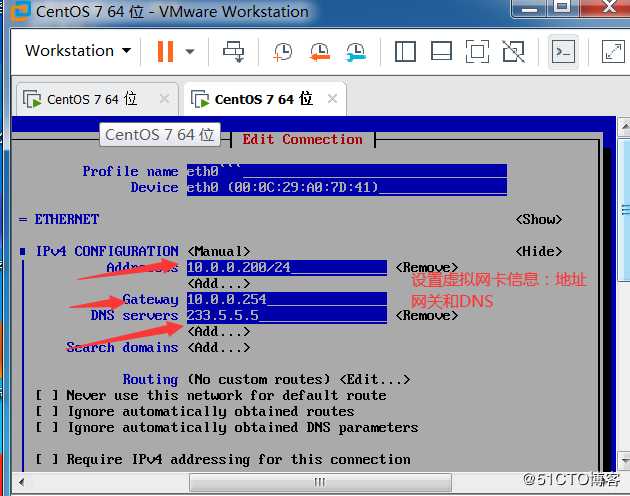Show or hide the library sidebar

tap(405, 51)
